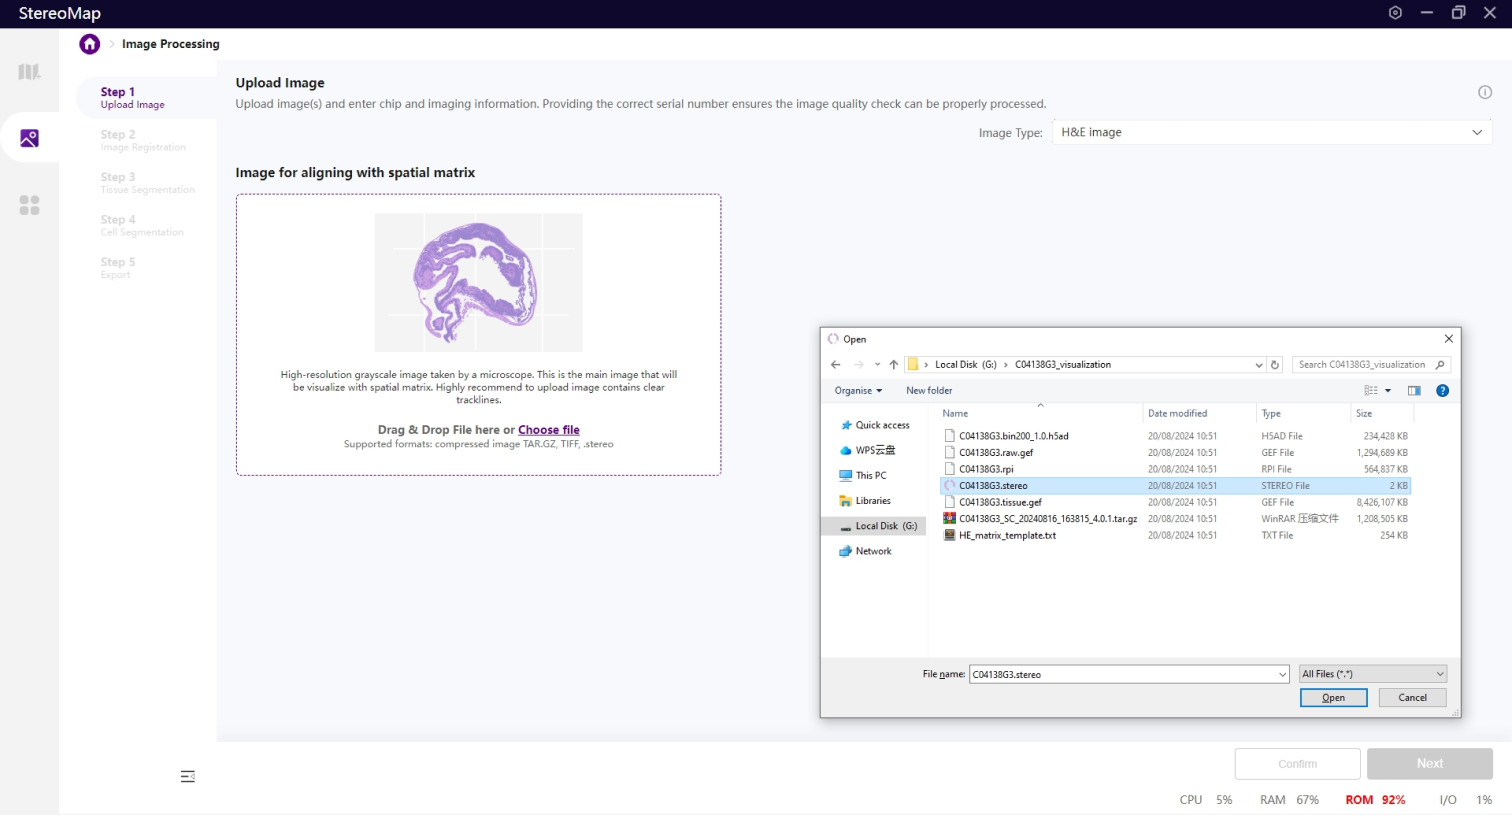The image size is (1512, 819).
Task: Open the four-squares tools sidebar icon
Action: [x=29, y=205]
